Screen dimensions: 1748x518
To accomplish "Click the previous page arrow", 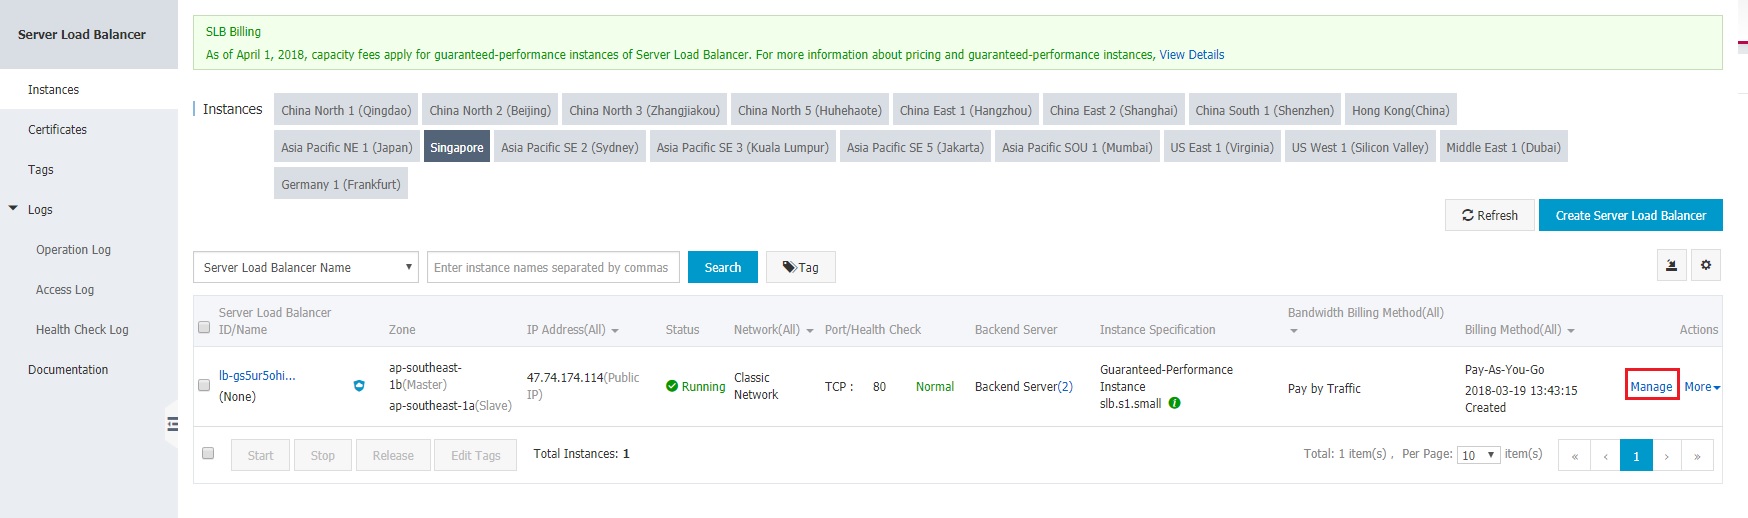I will click(1605, 455).
